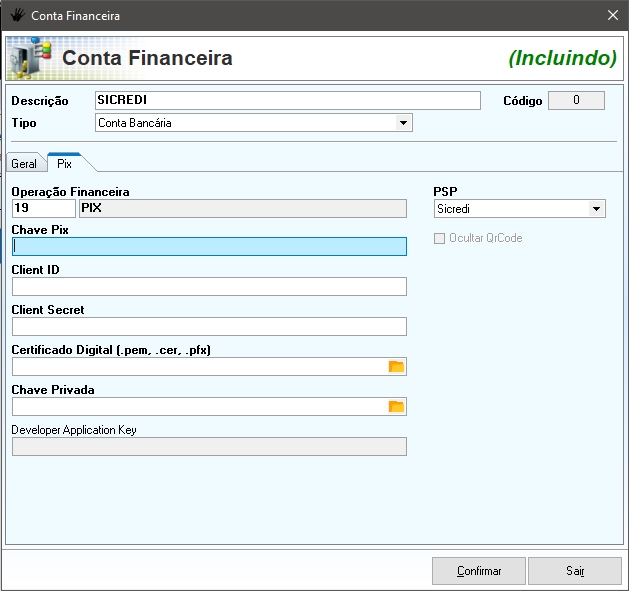Image resolution: width=629 pixels, height=591 pixels.
Task: Select the Pix tab
Action: (x=65, y=163)
